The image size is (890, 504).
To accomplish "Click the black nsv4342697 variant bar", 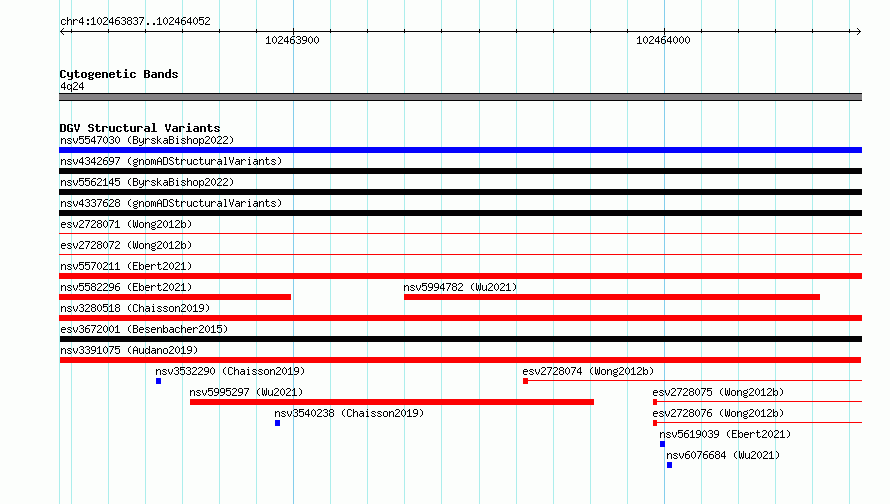I will point(460,171).
